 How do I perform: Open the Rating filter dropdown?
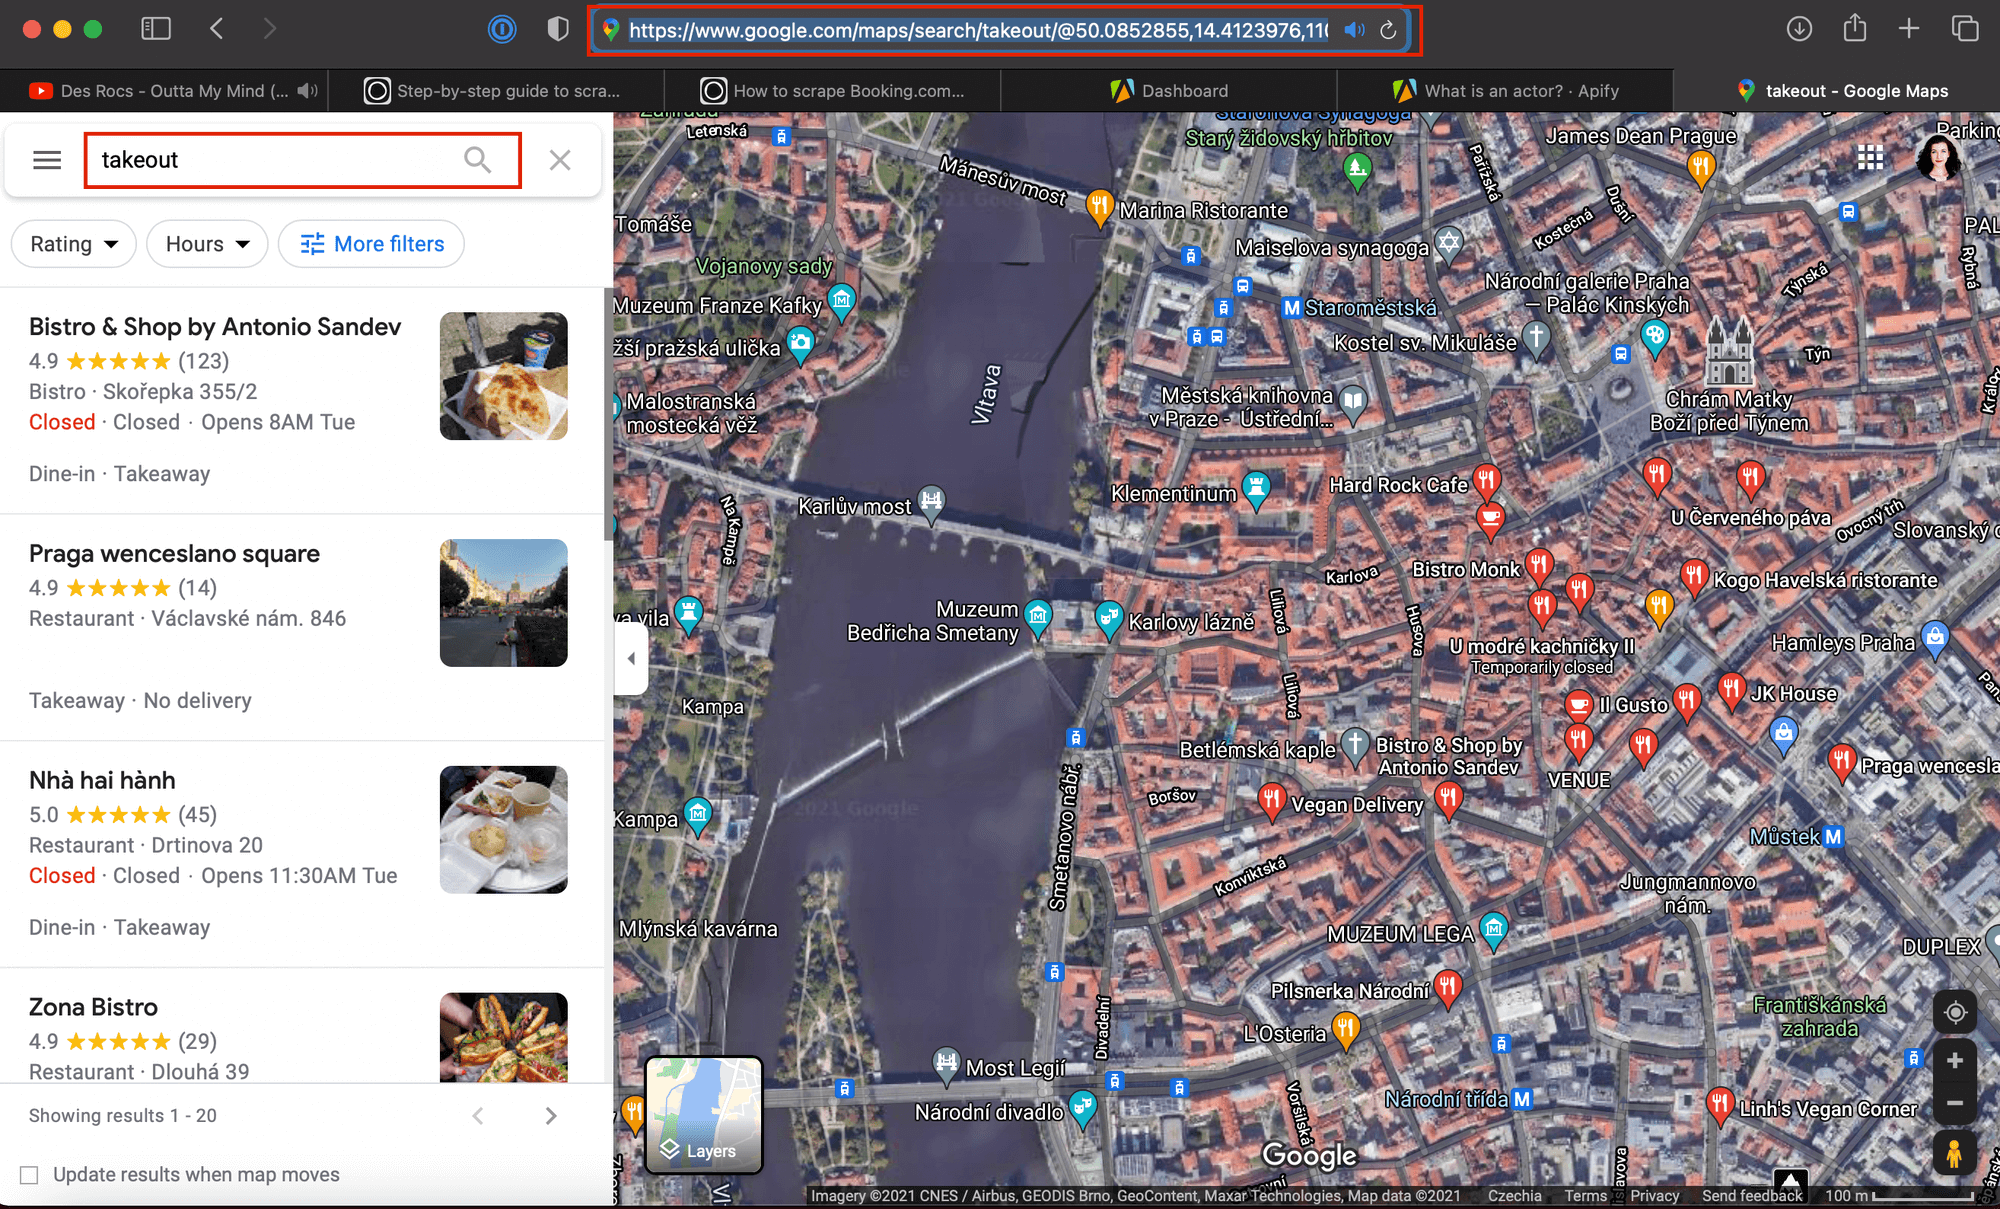73,243
